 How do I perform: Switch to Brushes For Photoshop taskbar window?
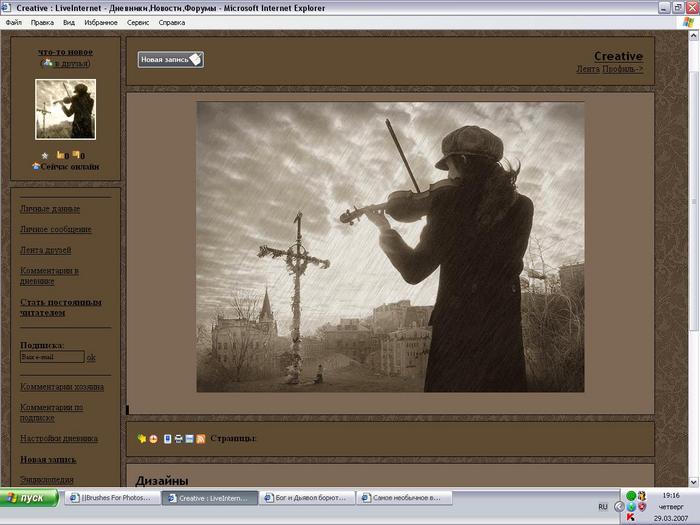tap(113, 497)
